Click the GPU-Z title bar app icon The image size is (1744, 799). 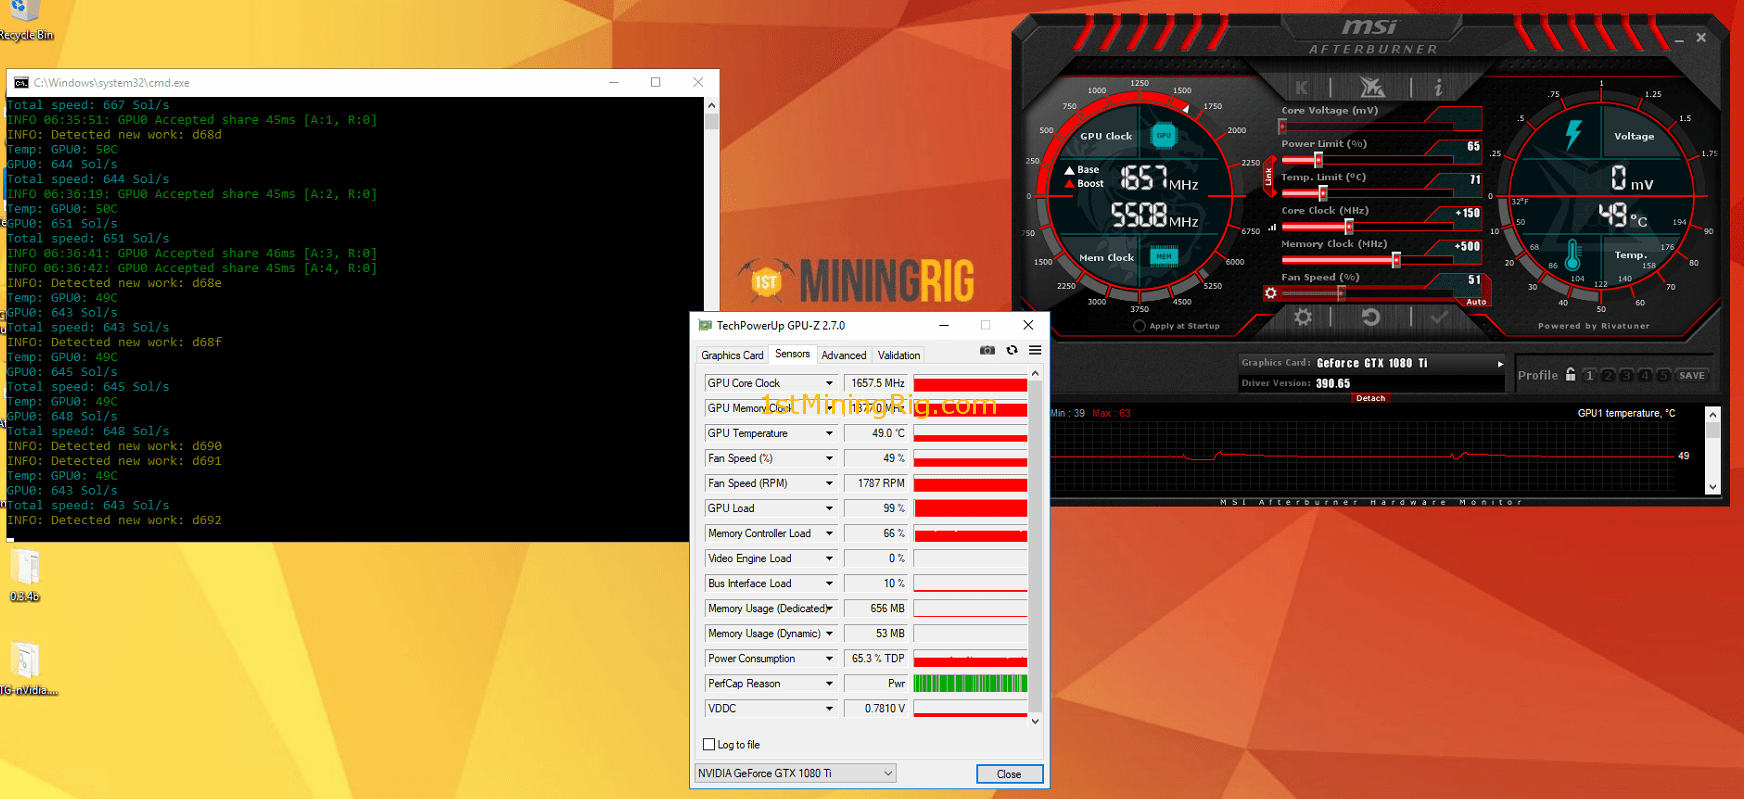[705, 325]
